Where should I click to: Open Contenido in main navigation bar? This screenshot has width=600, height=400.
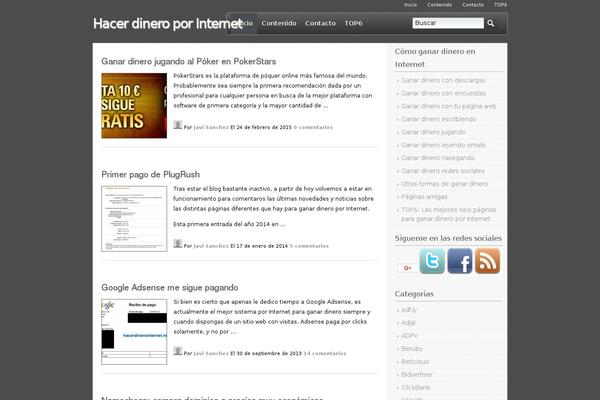279,23
